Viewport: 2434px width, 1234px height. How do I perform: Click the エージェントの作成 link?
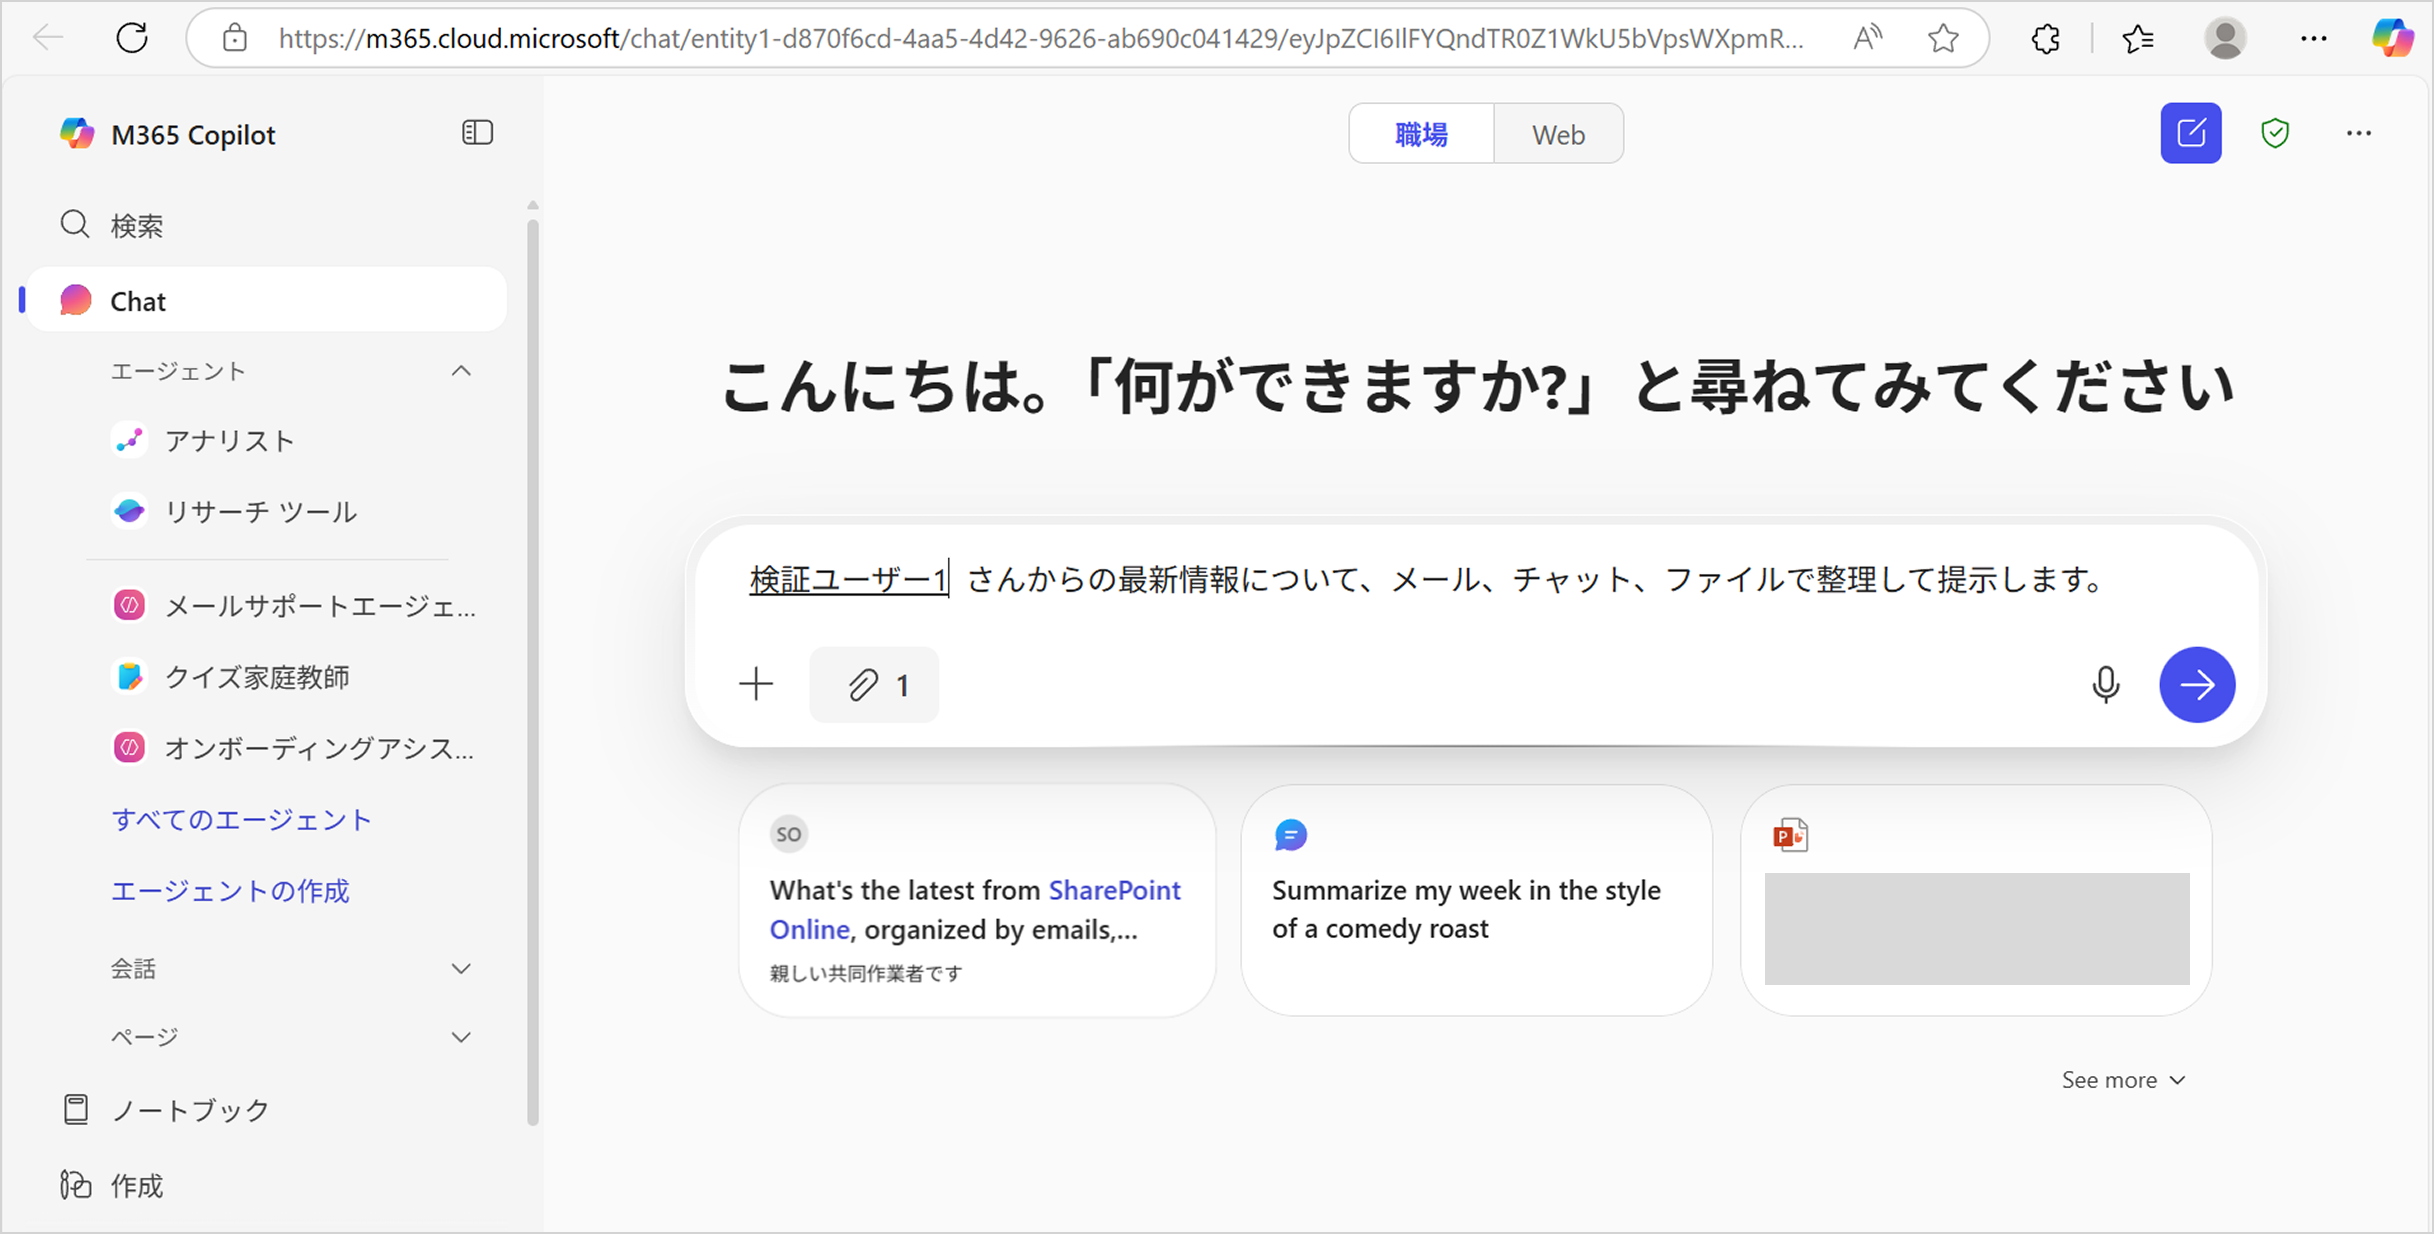coord(230,890)
